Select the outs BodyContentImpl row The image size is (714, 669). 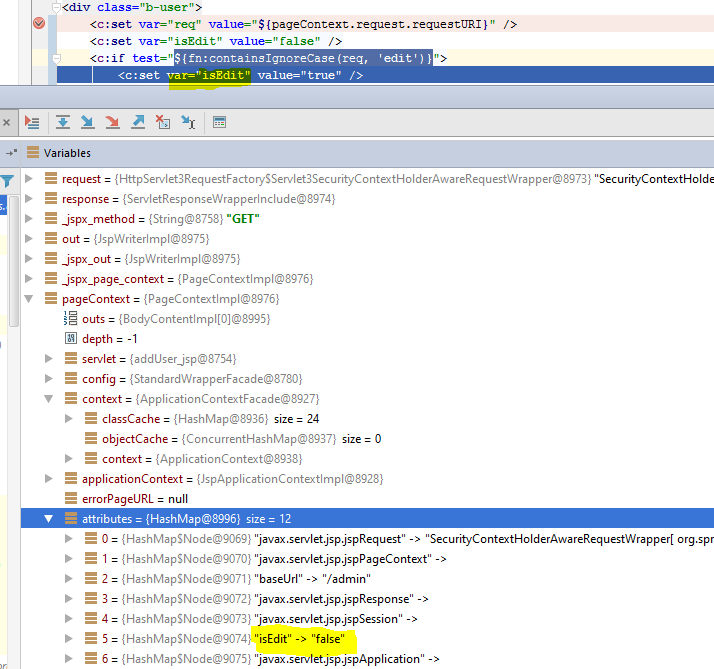367,319
